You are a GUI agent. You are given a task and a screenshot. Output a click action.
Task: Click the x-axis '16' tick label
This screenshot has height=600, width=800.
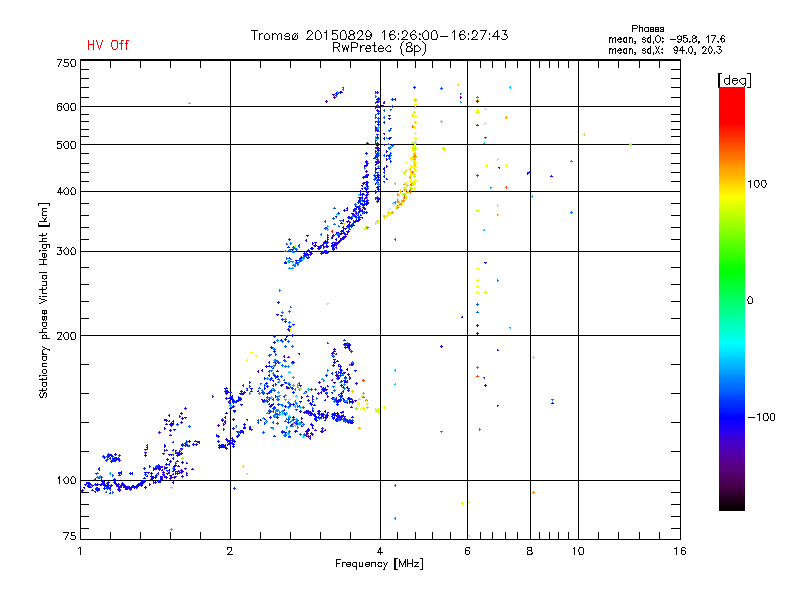point(680,551)
